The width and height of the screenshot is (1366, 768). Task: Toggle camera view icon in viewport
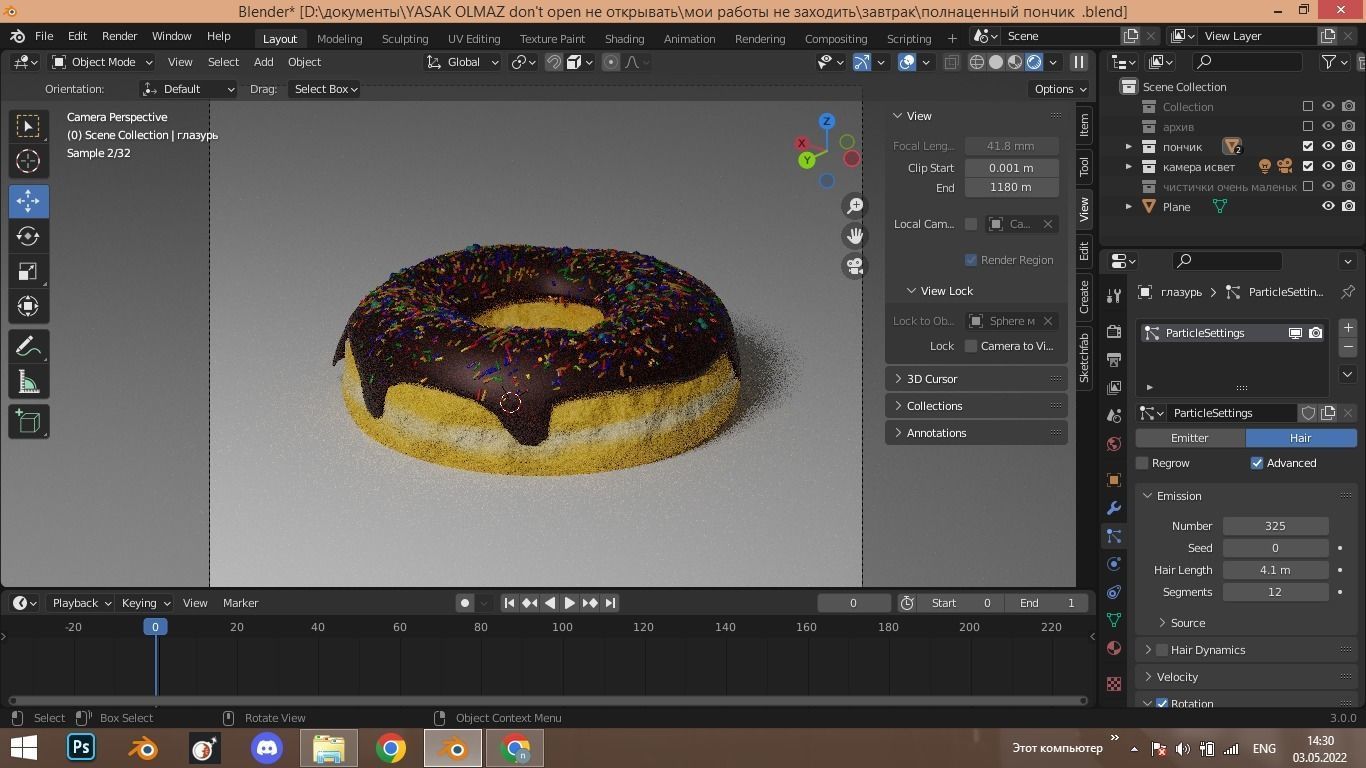pyautogui.click(x=854, y=266)
